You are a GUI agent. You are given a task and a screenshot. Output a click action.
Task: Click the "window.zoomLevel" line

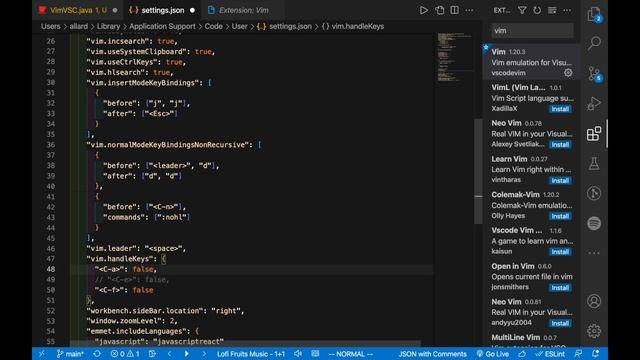pyautogui.click(x=131, y=321)
